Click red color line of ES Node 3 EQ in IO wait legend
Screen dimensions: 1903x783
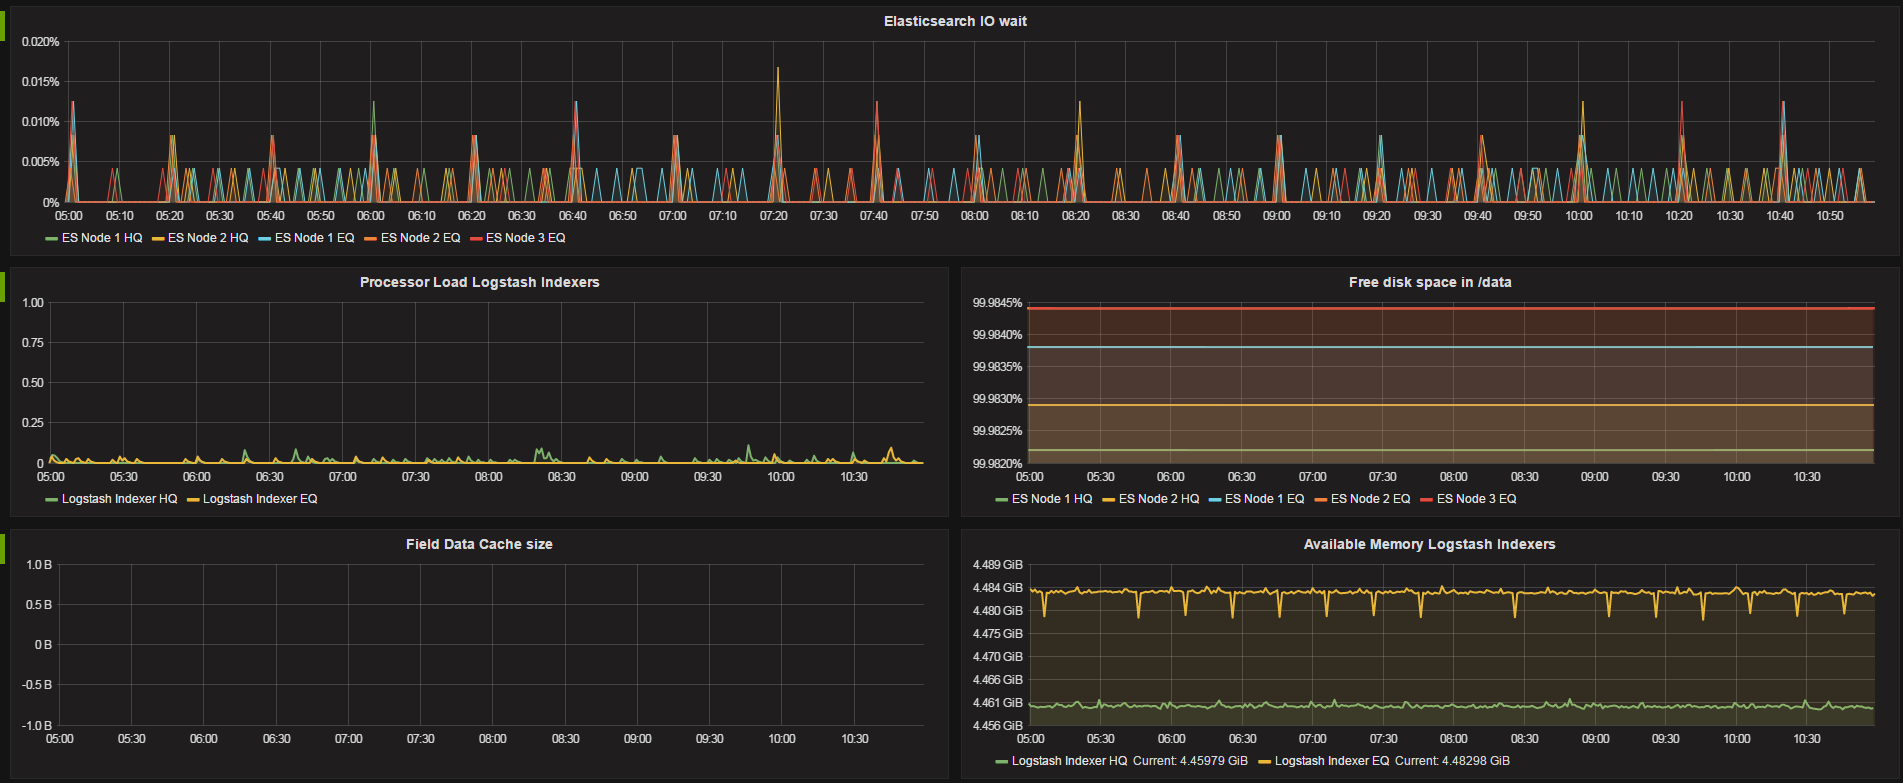476,239
